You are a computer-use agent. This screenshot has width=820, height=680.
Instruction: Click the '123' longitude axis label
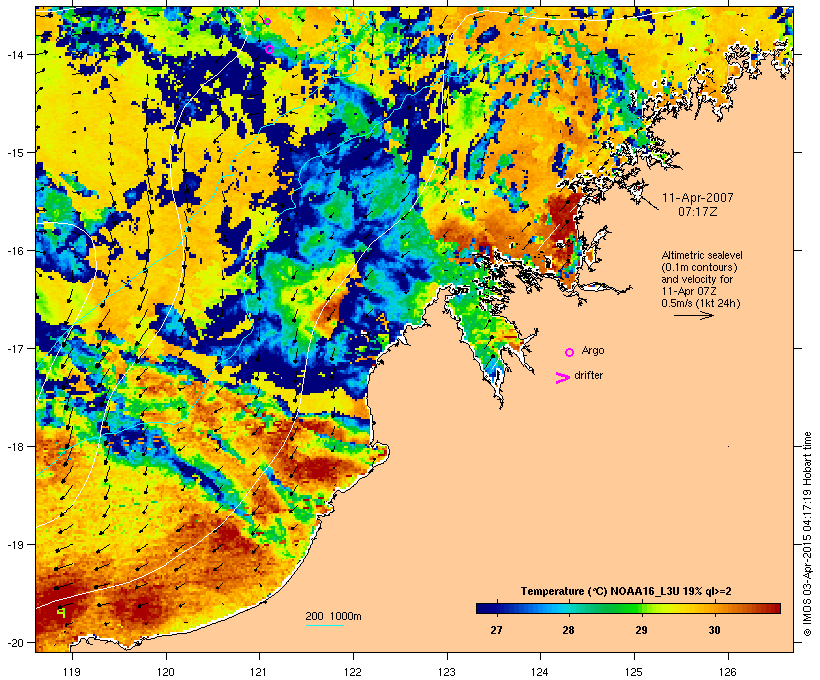coord(447,672)
